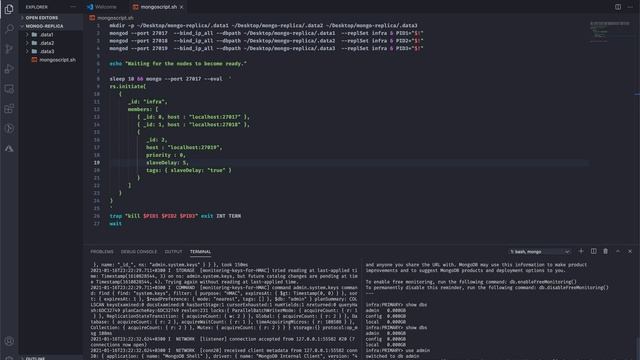Viewport: 640px width, 360px height.
Task: Open the Source Control view
Action: pos(9,49)
